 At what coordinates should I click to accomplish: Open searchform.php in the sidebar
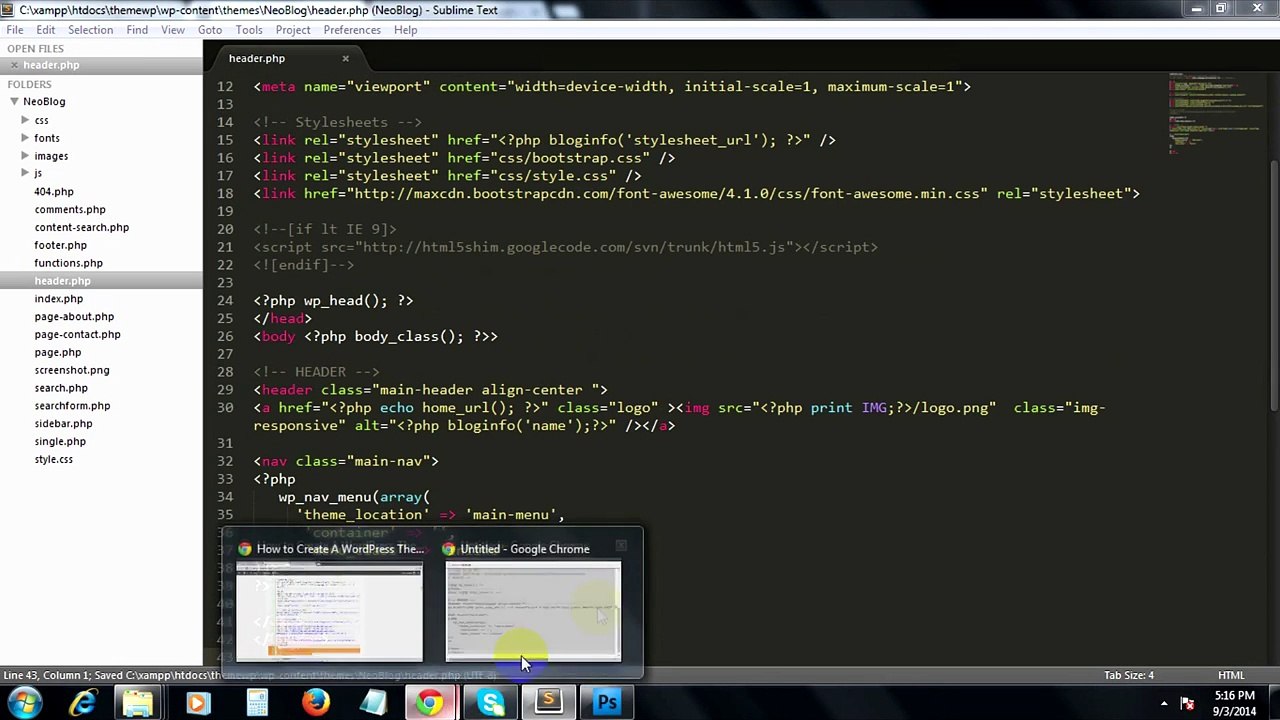coord(72,406)
